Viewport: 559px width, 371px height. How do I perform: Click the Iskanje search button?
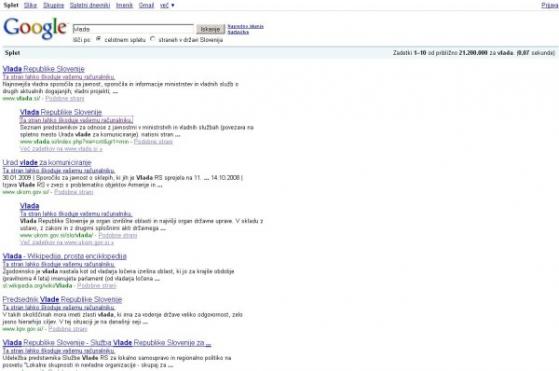(x=210, y=29)
